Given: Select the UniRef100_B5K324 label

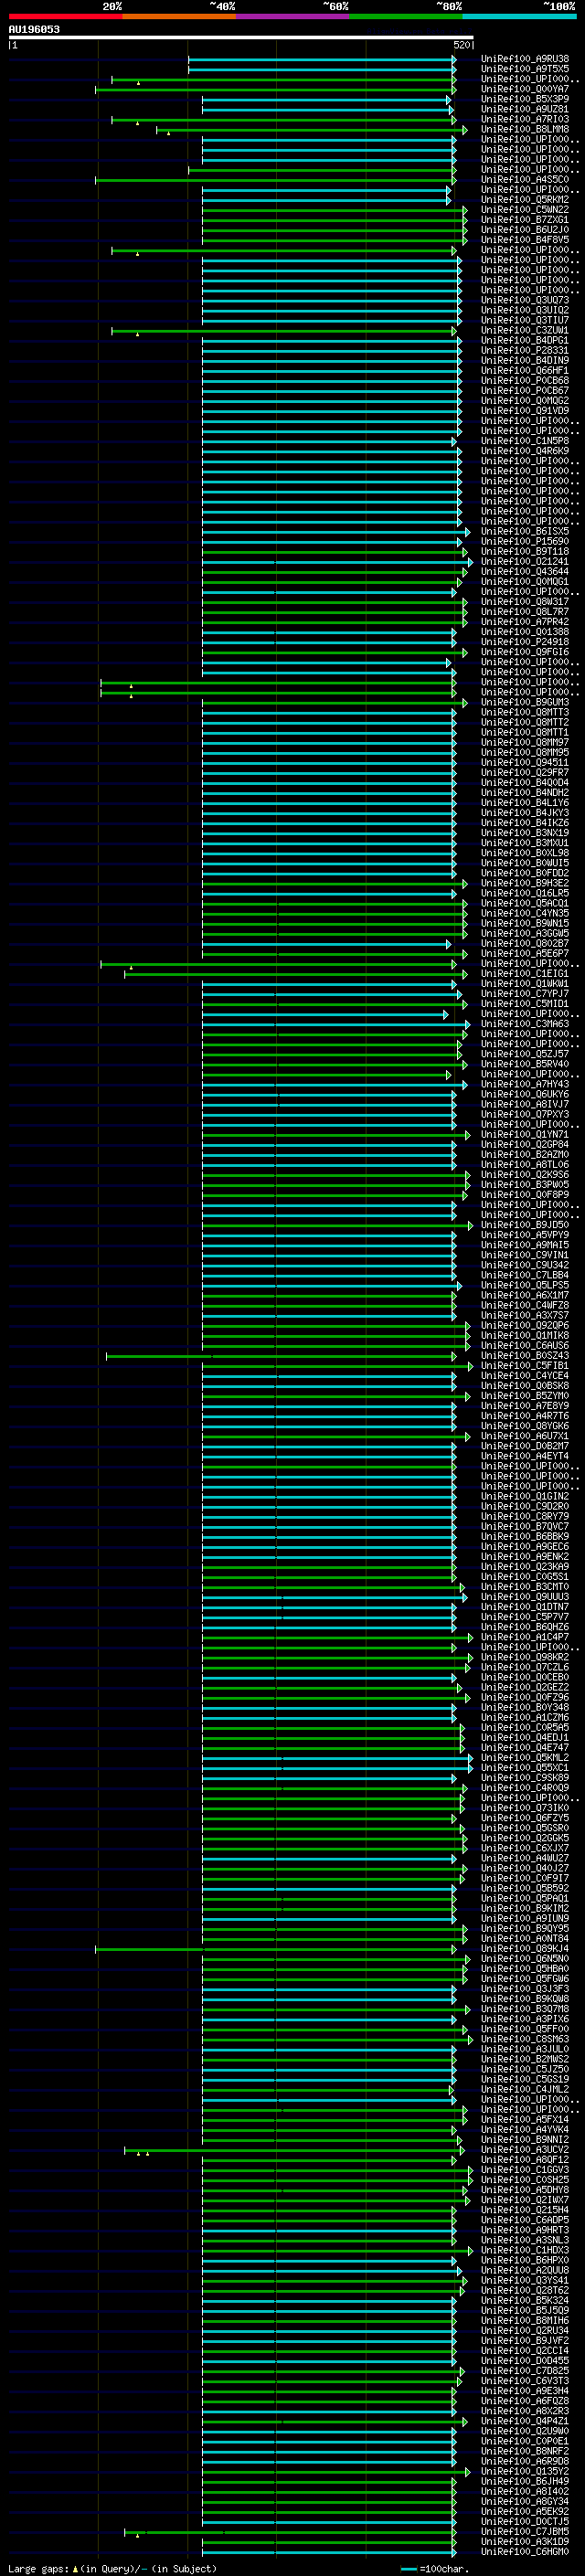Looking at the screenshot, I should (525, 2300).
